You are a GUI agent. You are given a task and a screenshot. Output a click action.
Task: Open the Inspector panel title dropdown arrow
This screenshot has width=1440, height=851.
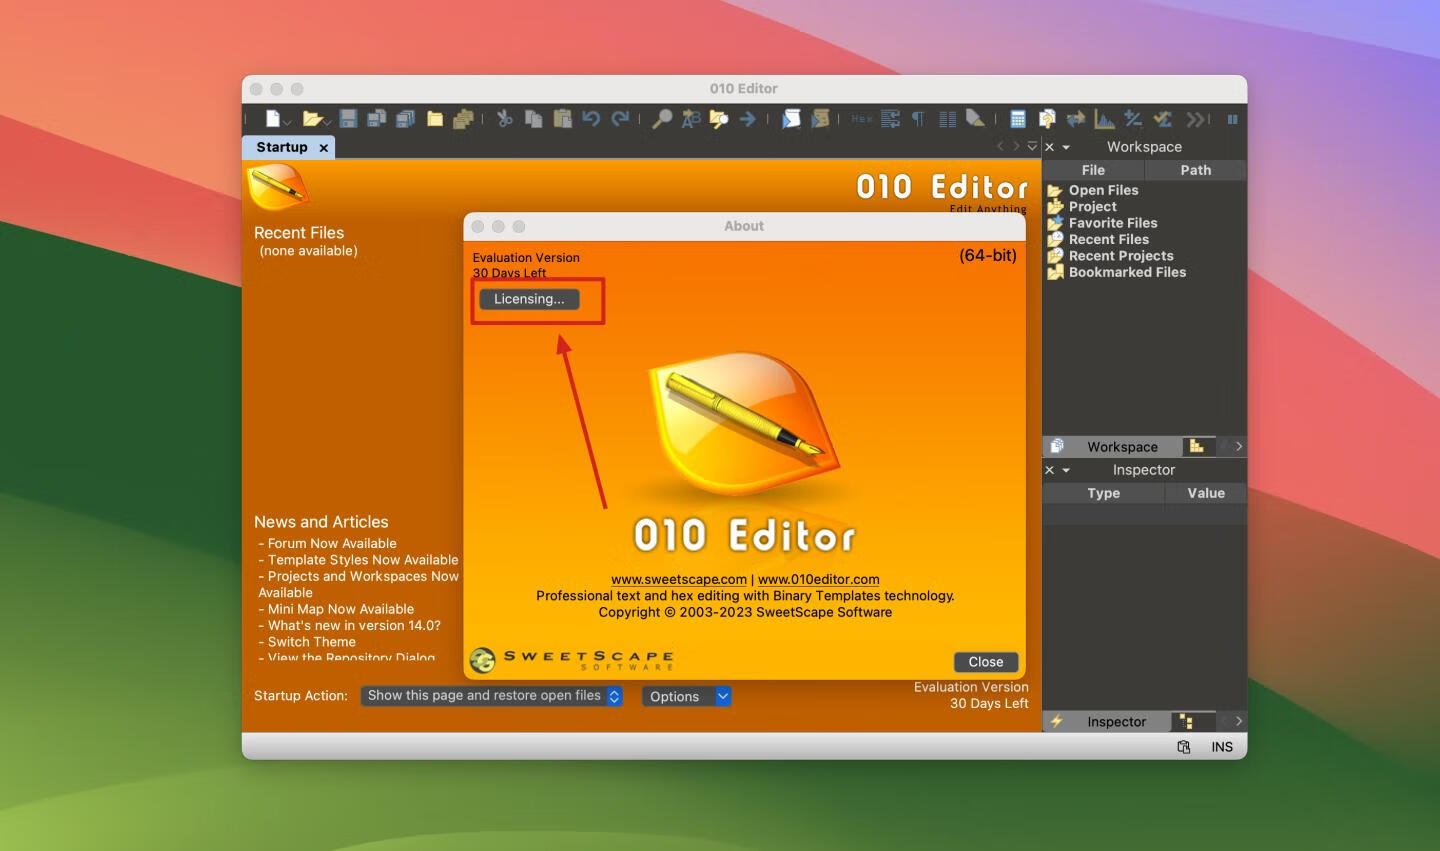click(1066, 471)
